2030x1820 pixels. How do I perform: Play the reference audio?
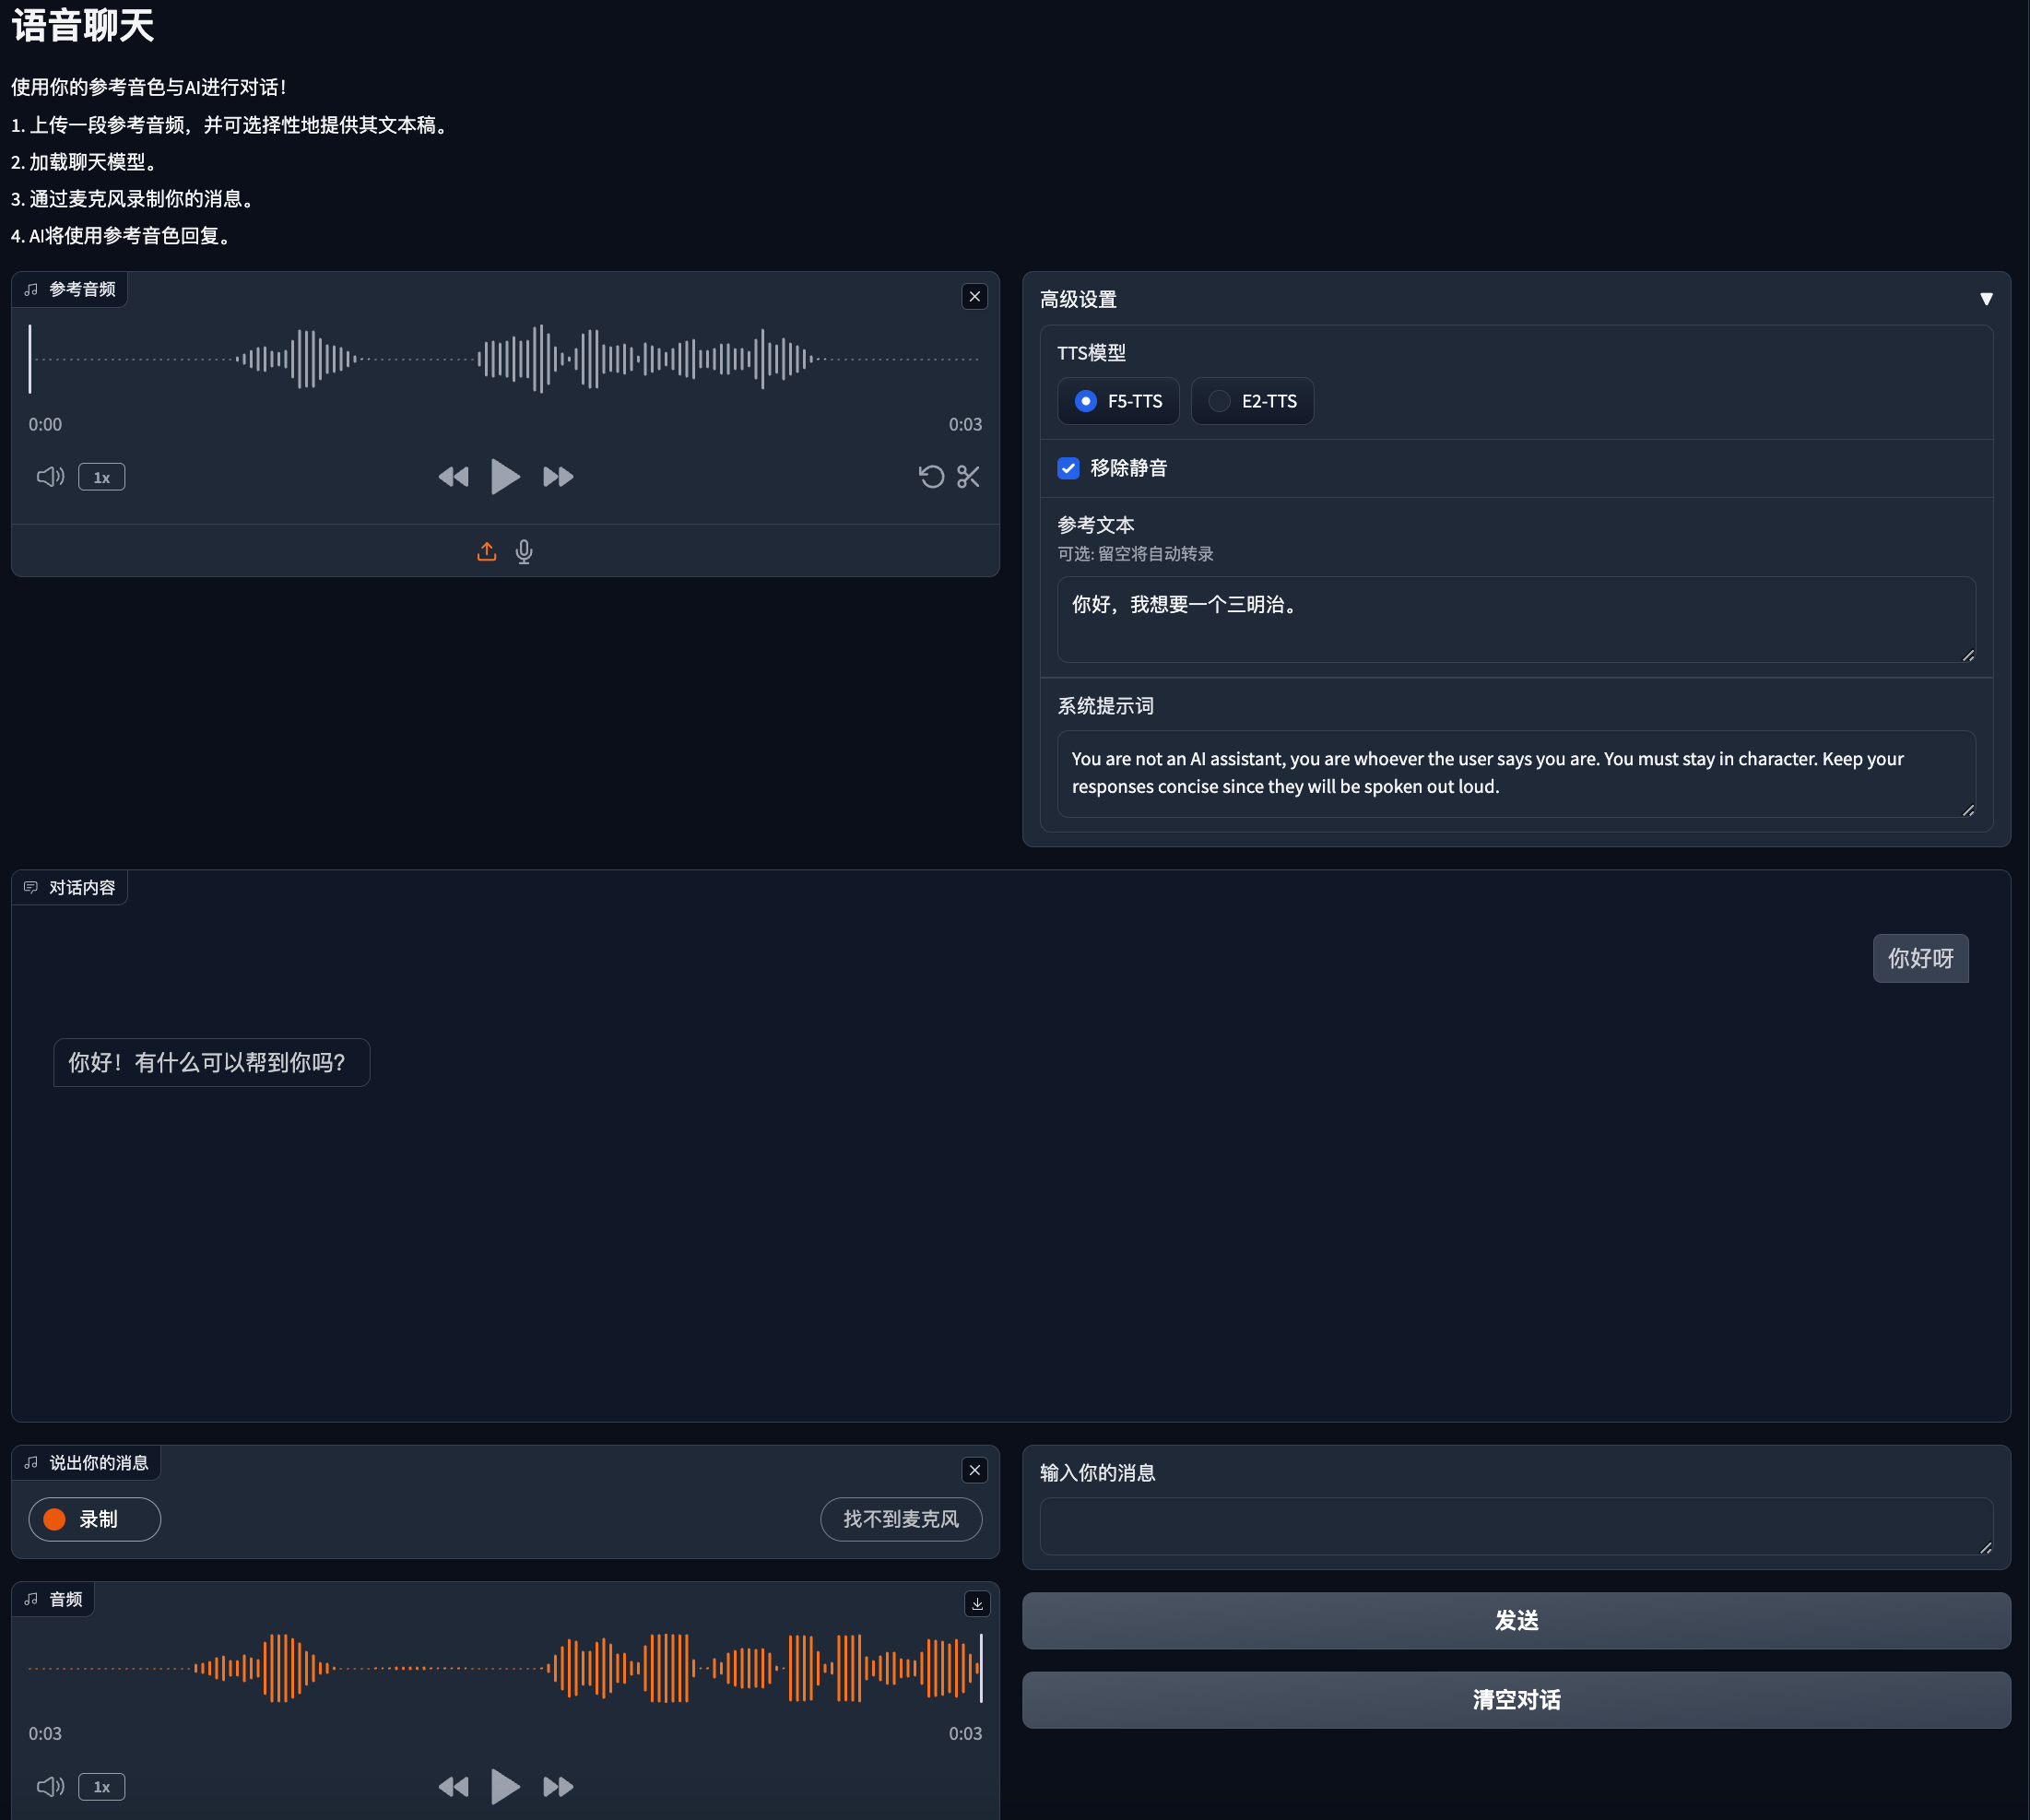pos(505,477)
